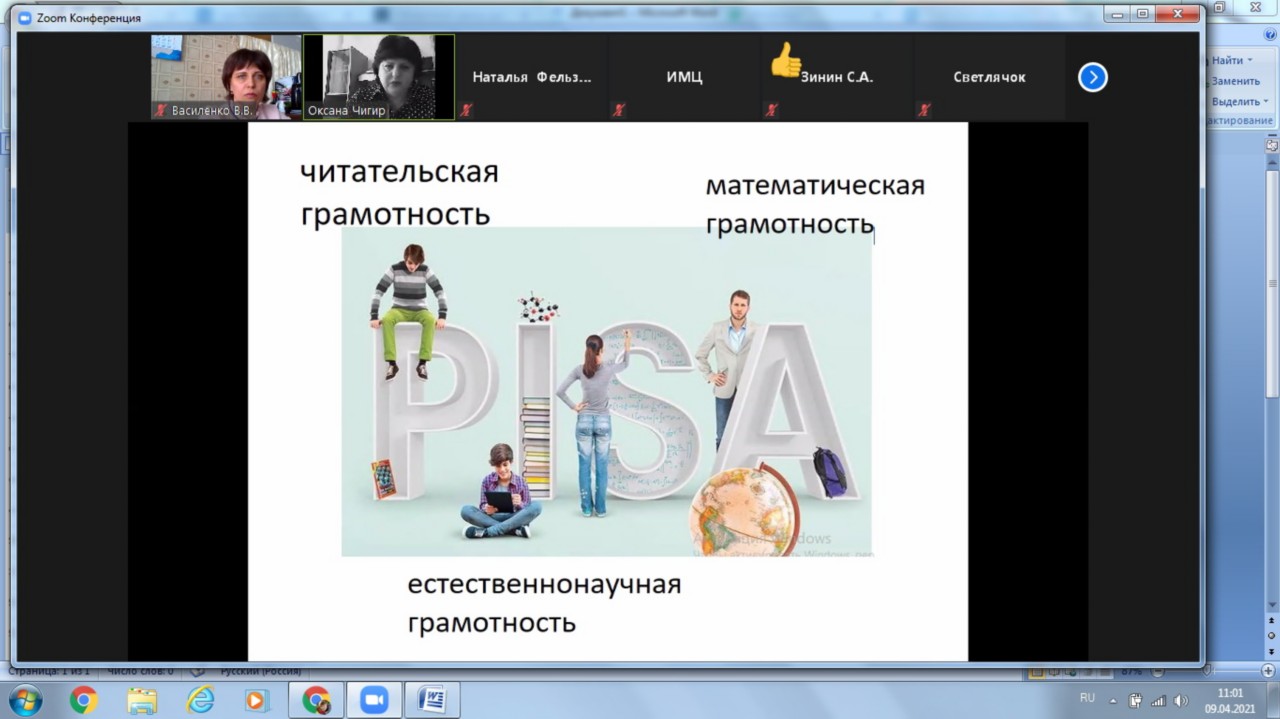Select Оксана Чигир video thumbnail
Image resolution: width=1280 pixels, height=719 pixels.
378,77
